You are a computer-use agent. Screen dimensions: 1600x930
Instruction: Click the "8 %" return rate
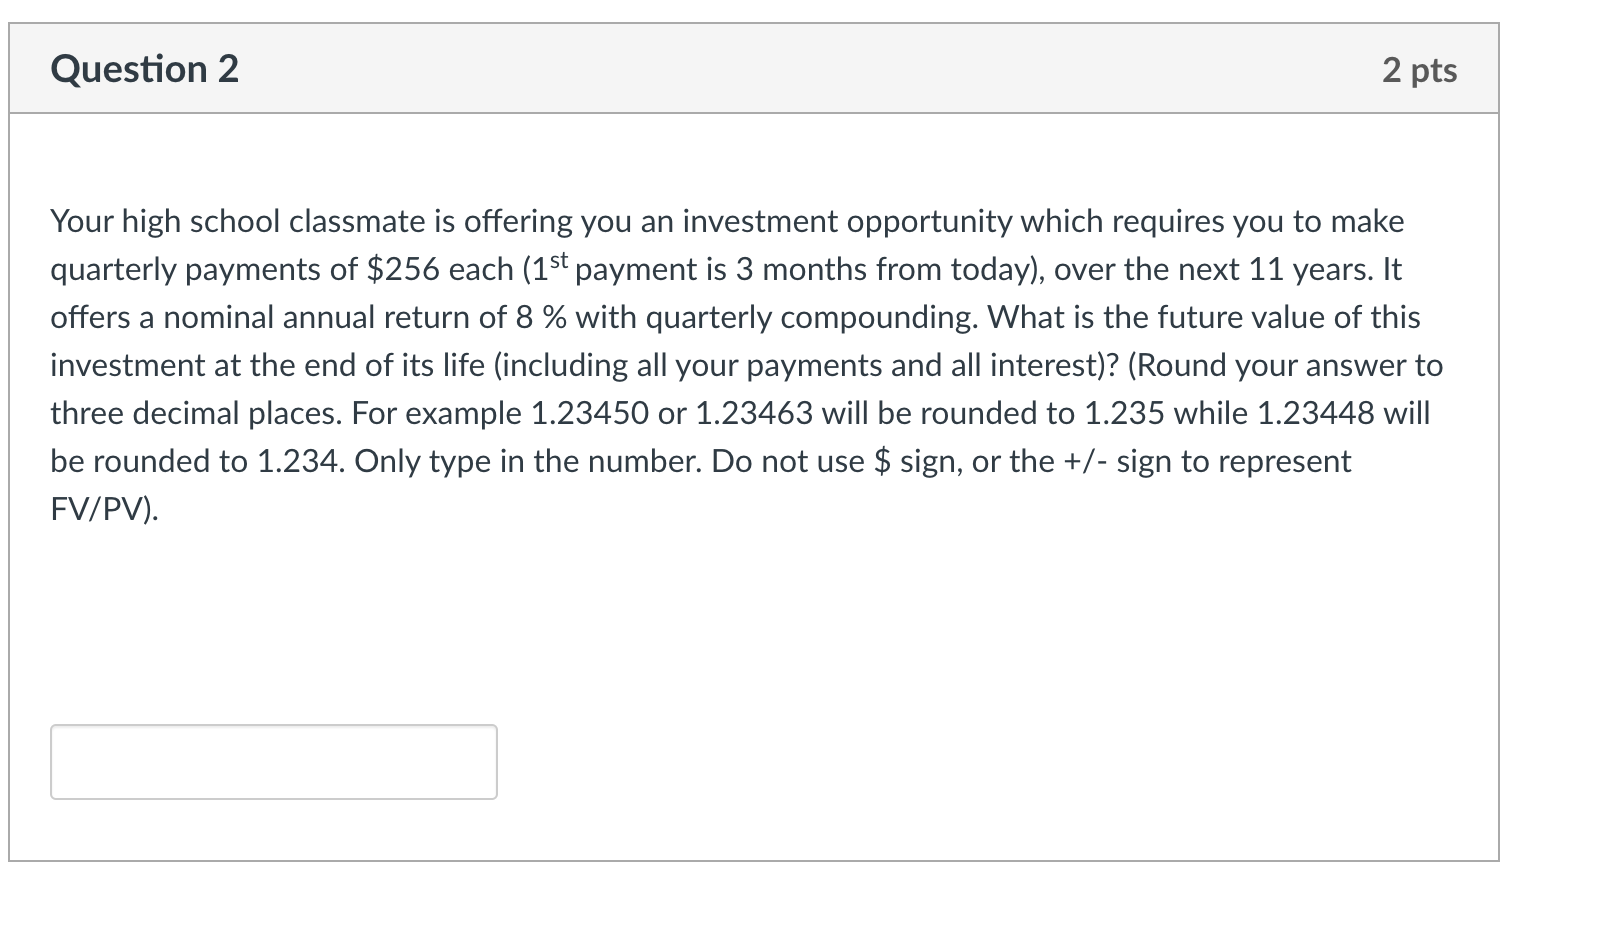pos(540,318)
